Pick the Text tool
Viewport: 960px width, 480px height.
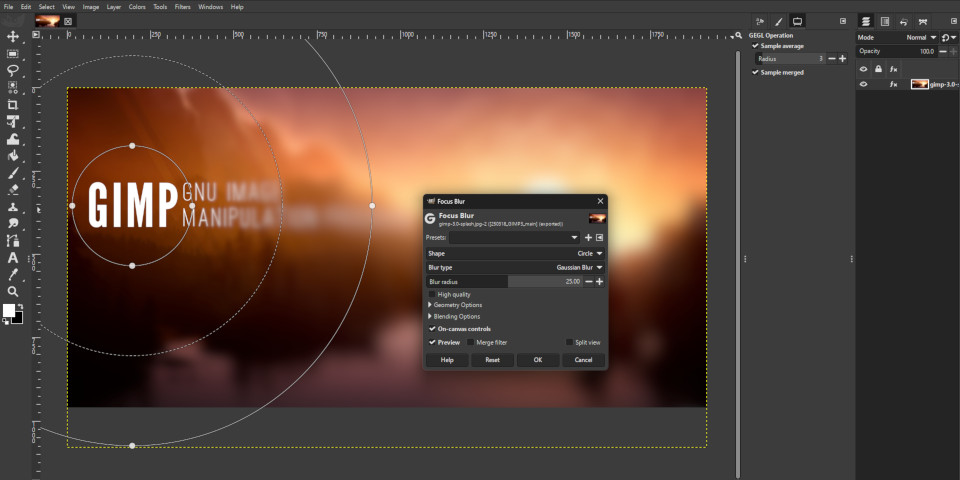[13, 257]
